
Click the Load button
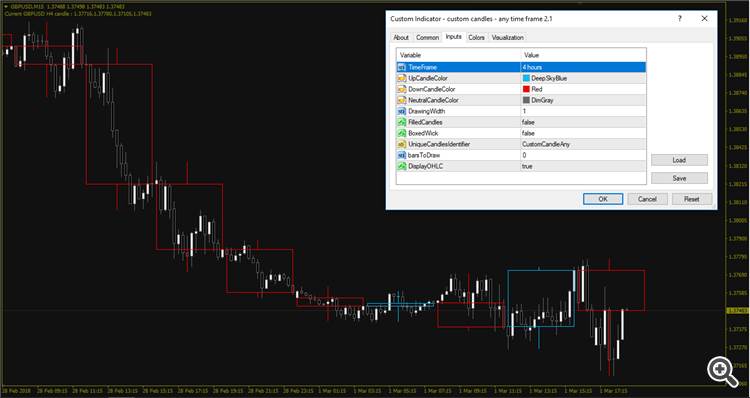click(679, 160)
